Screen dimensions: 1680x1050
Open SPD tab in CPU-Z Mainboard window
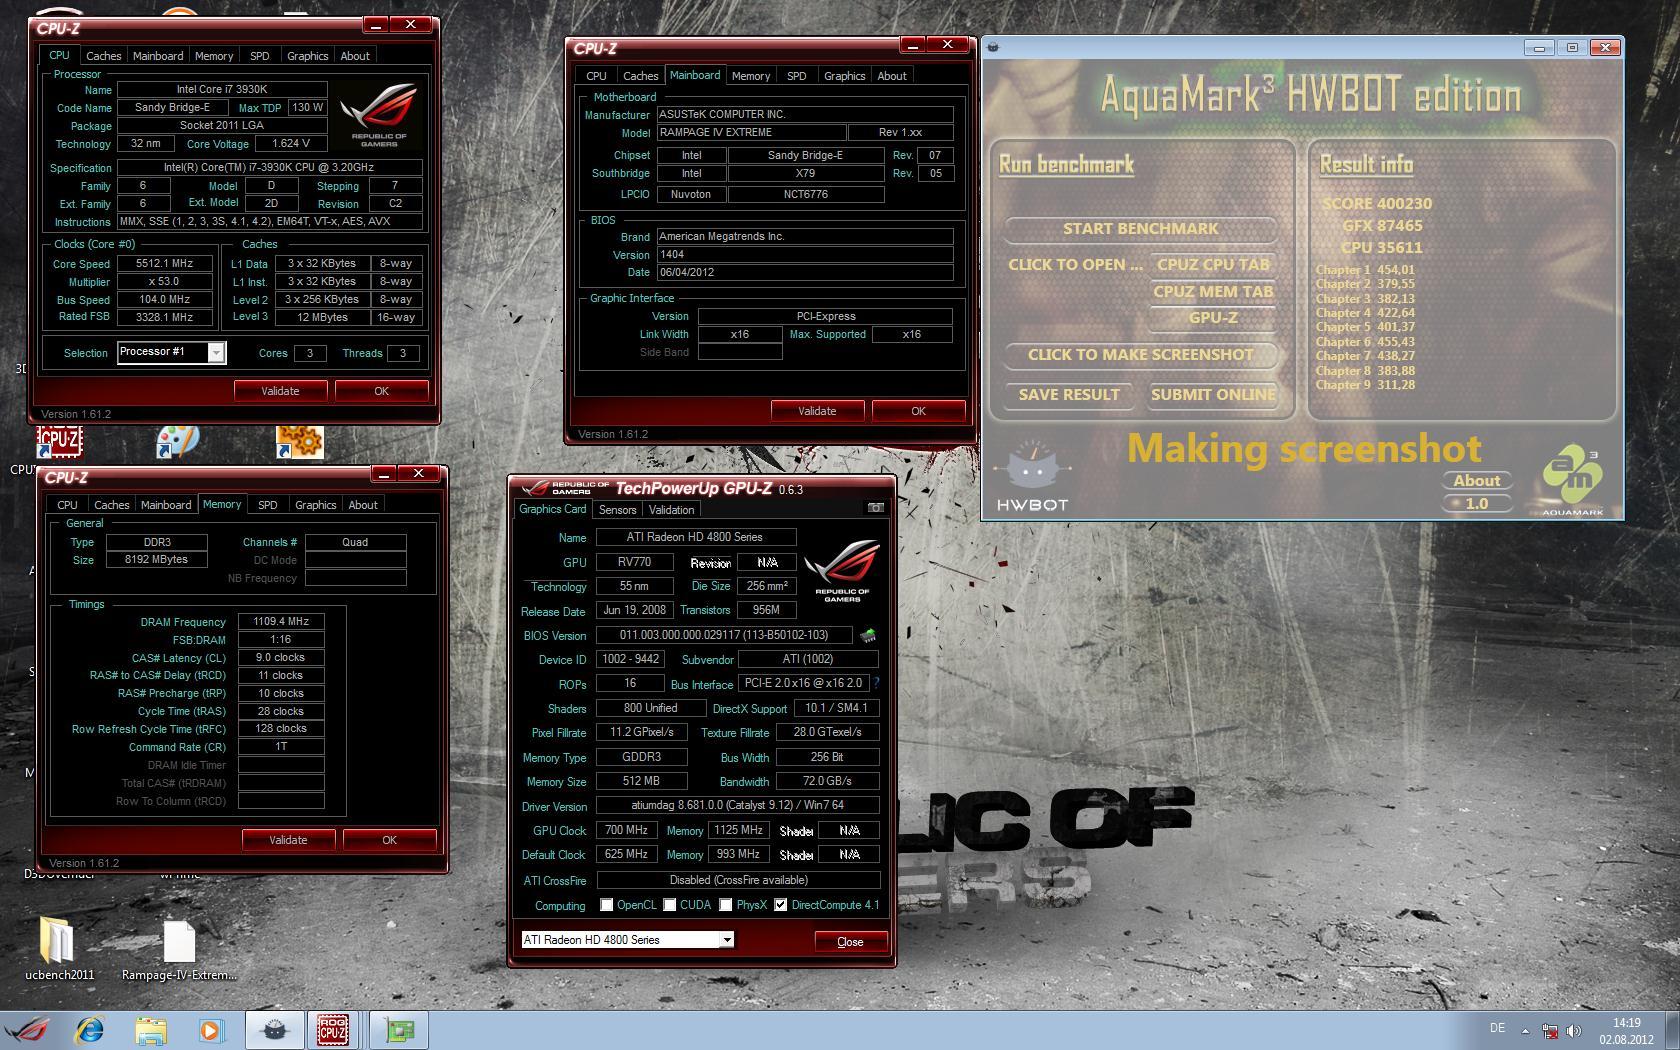click(x=796, y=76)
